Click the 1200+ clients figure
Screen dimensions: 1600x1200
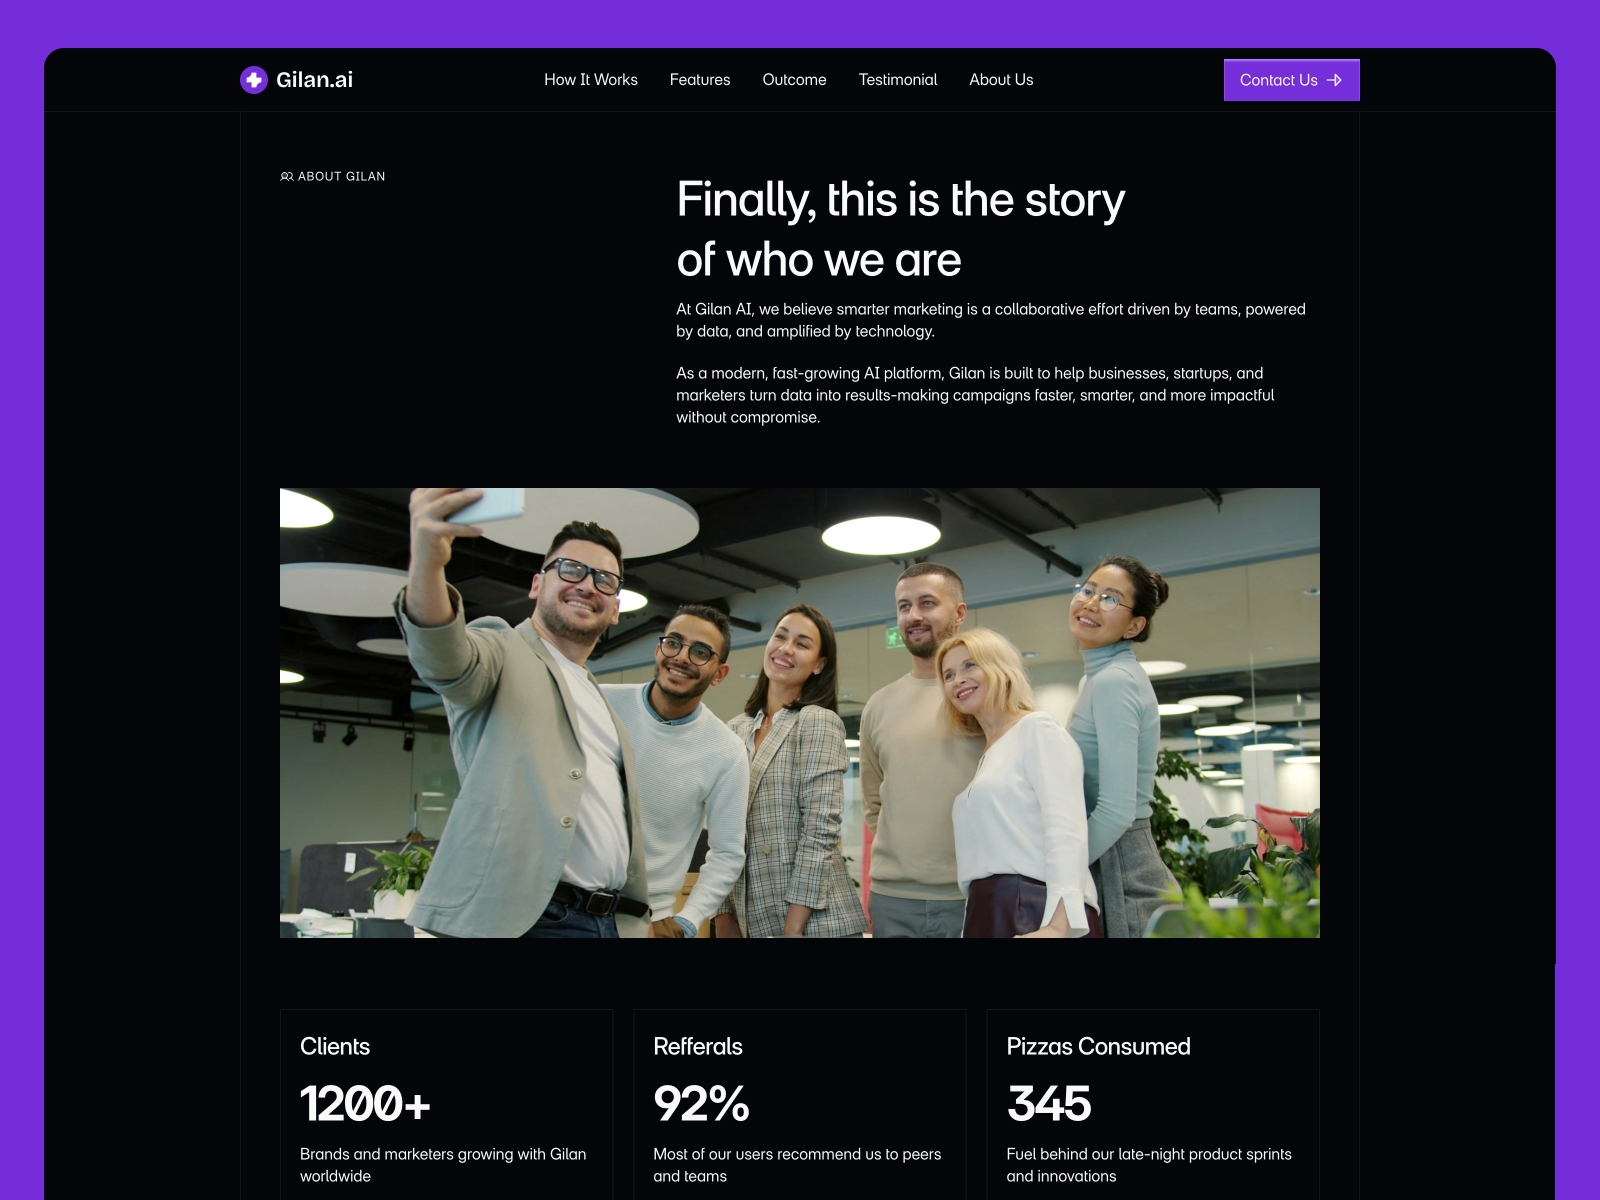[365, 1104]
